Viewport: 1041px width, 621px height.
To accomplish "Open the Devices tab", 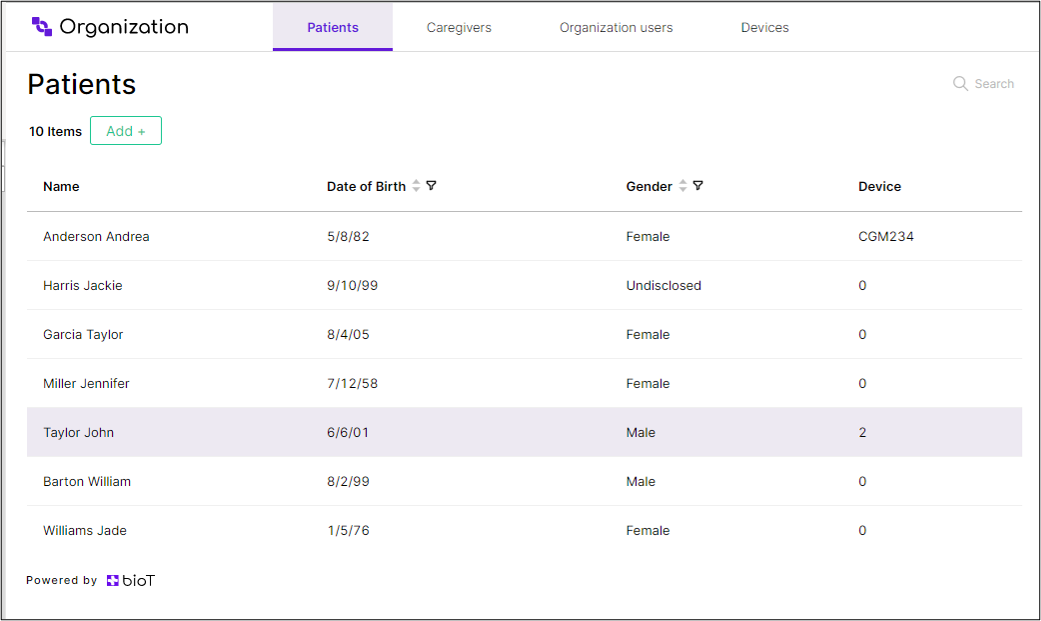I will click(765, 27).
